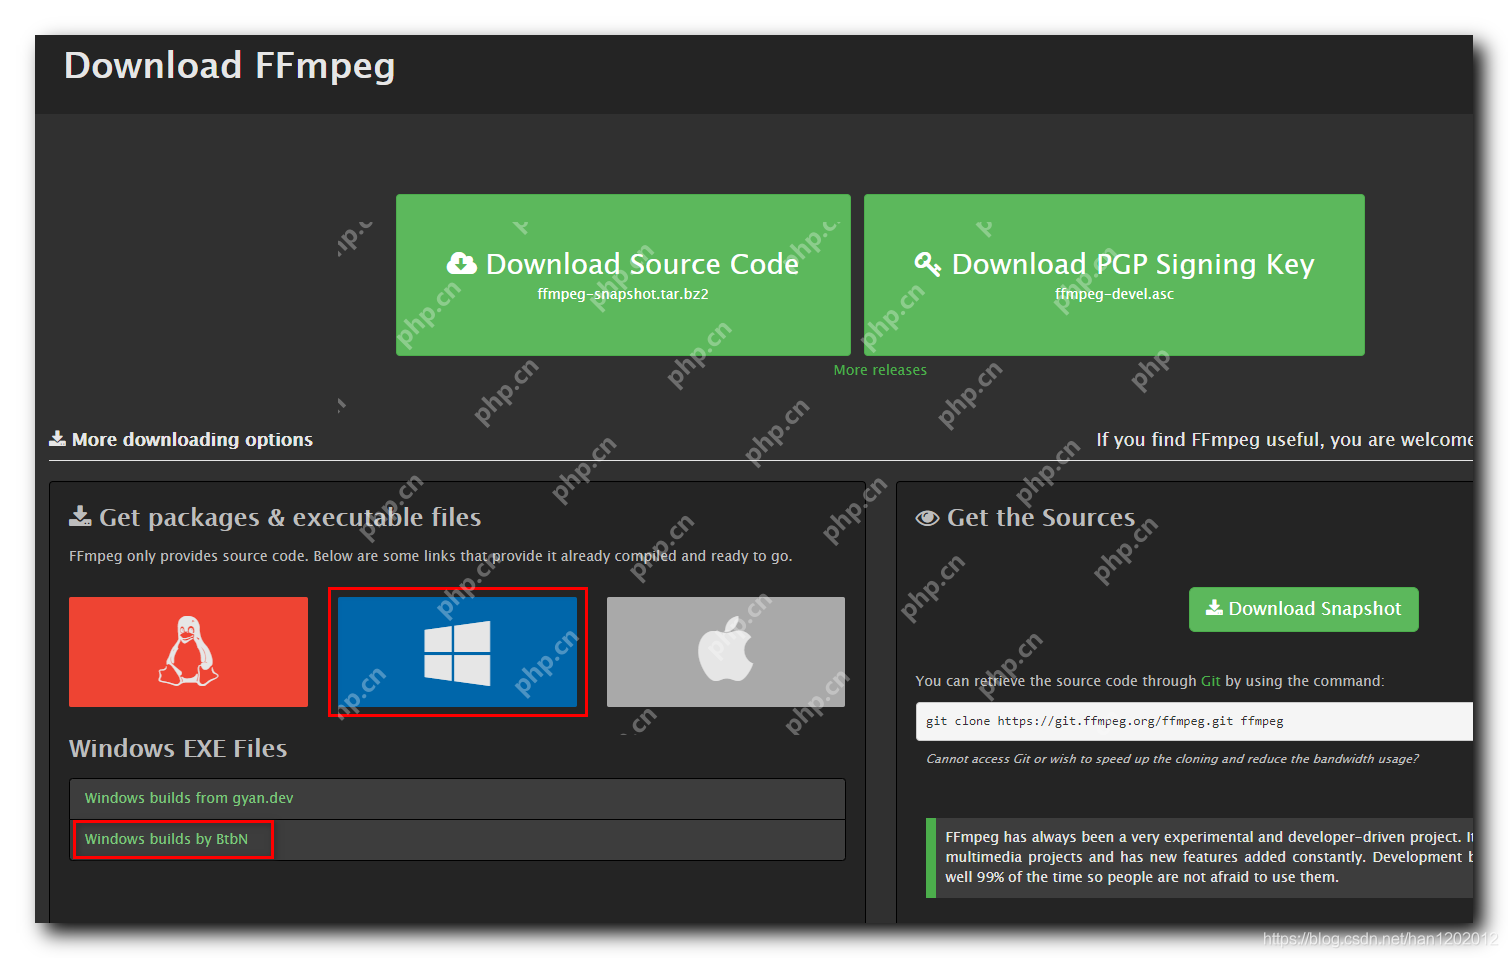Click the download icon next to More downloading options
This screenshot has width=1508, height=958.
57,438
